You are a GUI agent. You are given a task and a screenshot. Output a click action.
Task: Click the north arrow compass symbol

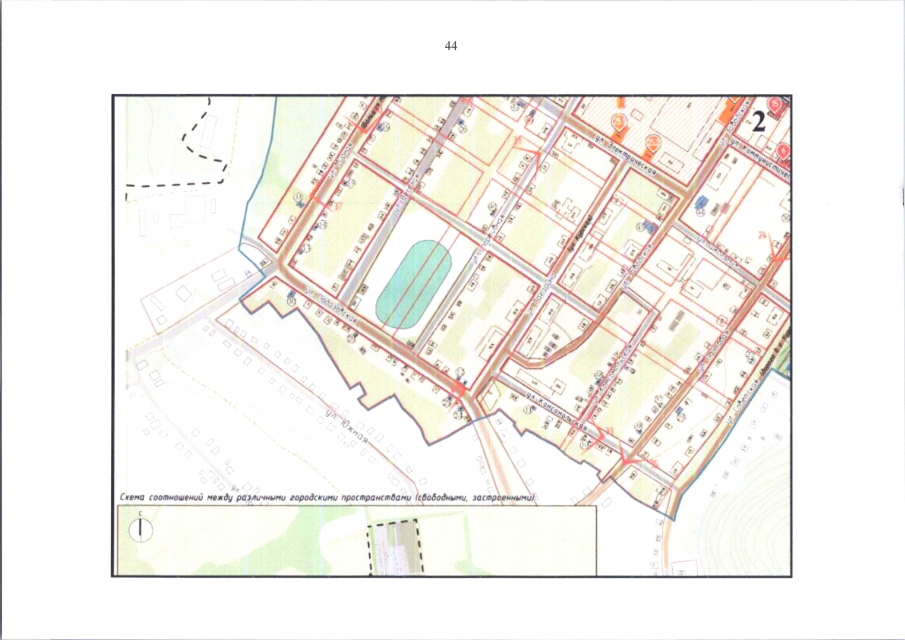pos(143,527)
